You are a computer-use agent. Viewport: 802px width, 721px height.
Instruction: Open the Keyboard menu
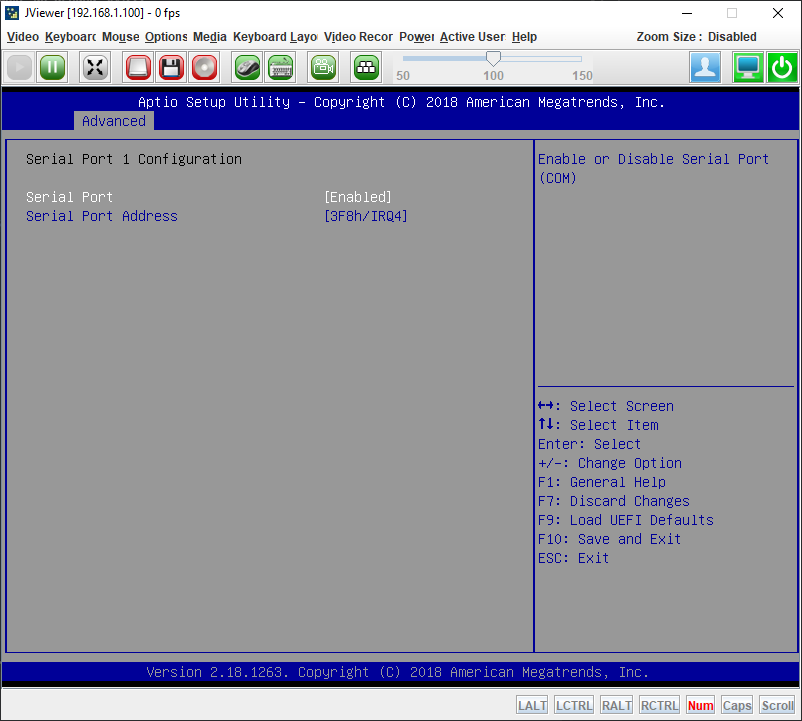(x=70, y=37)
